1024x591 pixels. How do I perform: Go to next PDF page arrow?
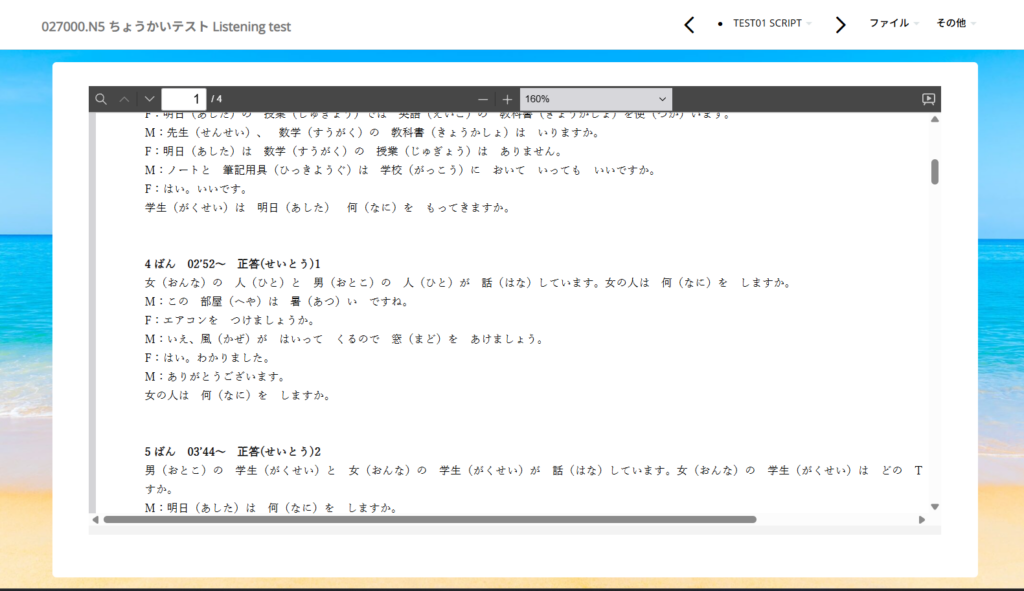pos(149,99)
